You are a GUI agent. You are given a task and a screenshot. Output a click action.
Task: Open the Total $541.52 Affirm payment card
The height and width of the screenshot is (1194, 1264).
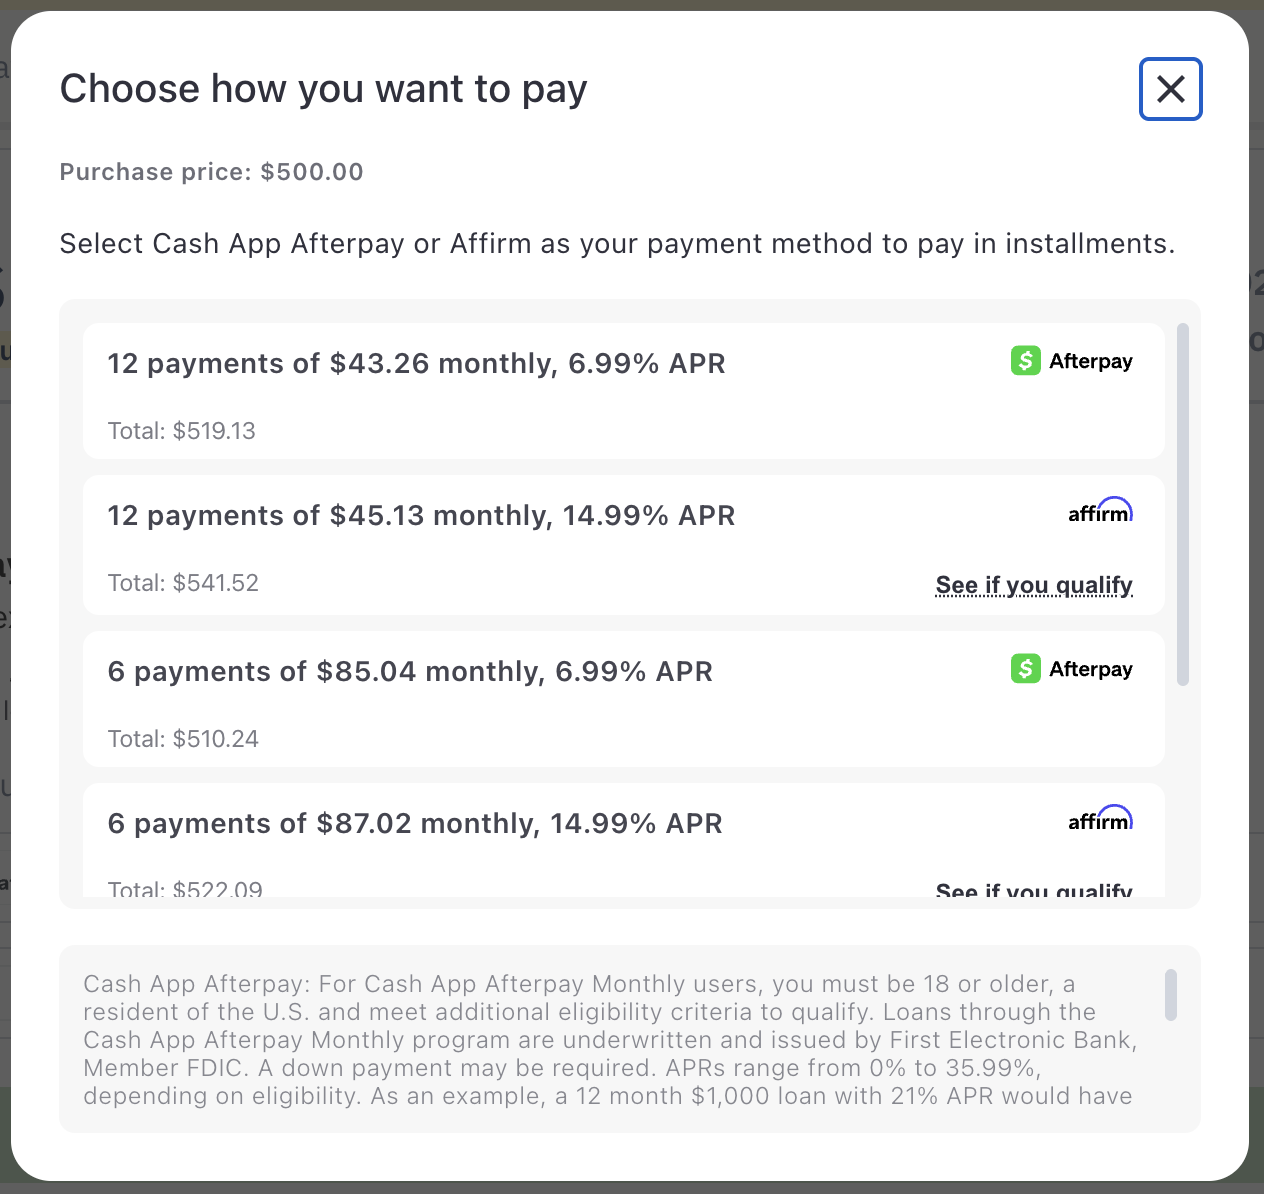(500, 545)
